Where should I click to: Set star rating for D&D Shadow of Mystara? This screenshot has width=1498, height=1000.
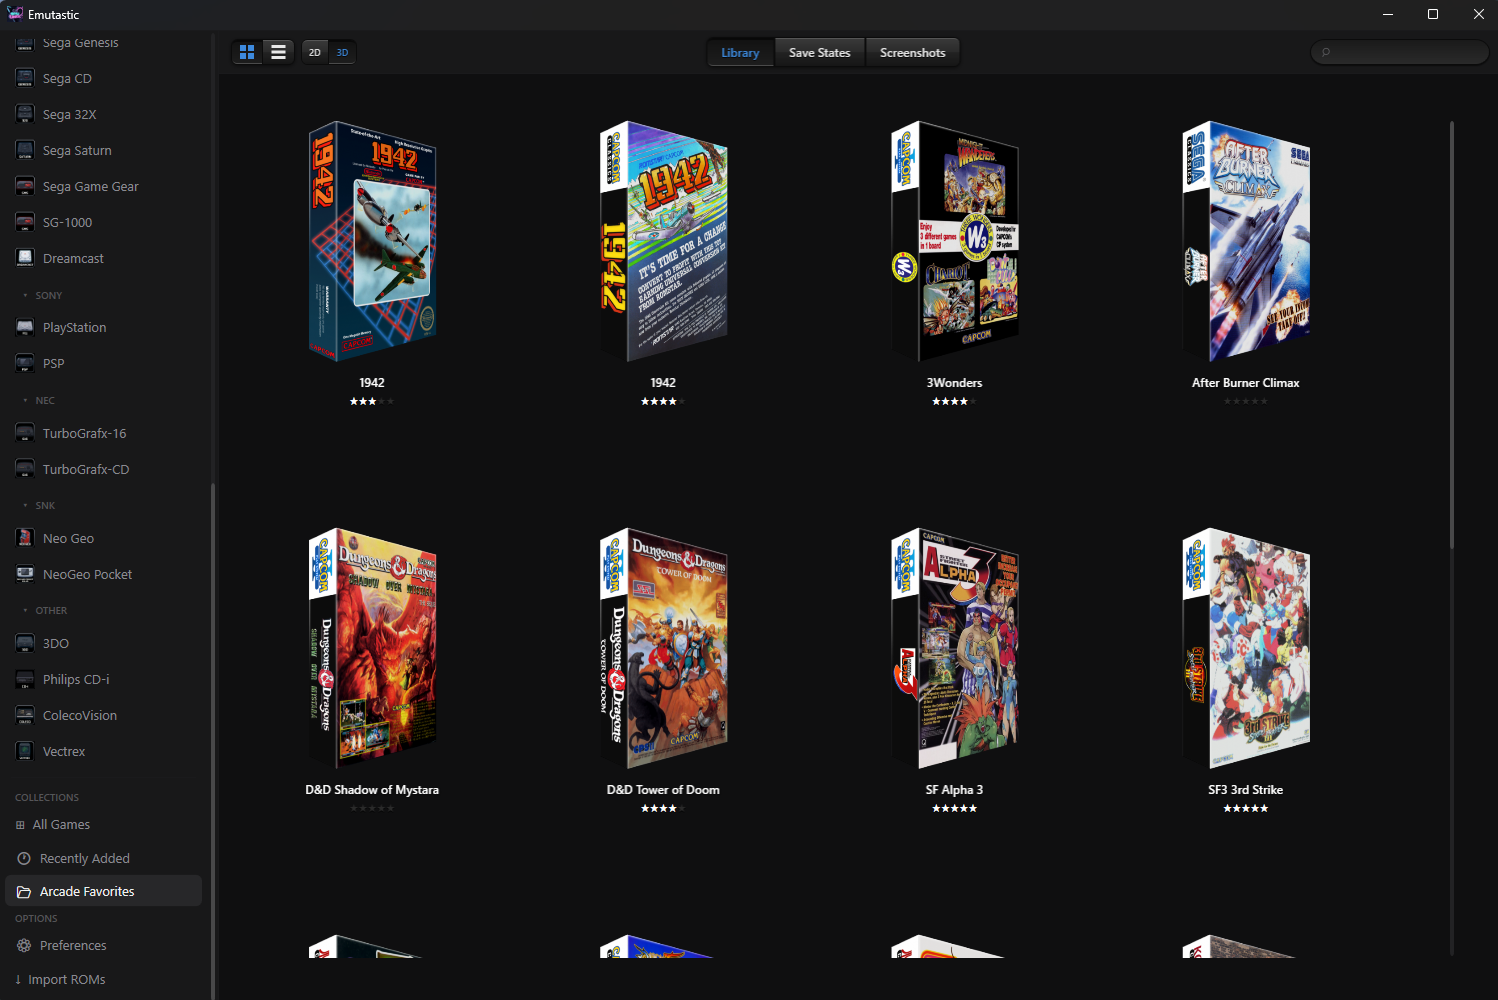(372, 808)
